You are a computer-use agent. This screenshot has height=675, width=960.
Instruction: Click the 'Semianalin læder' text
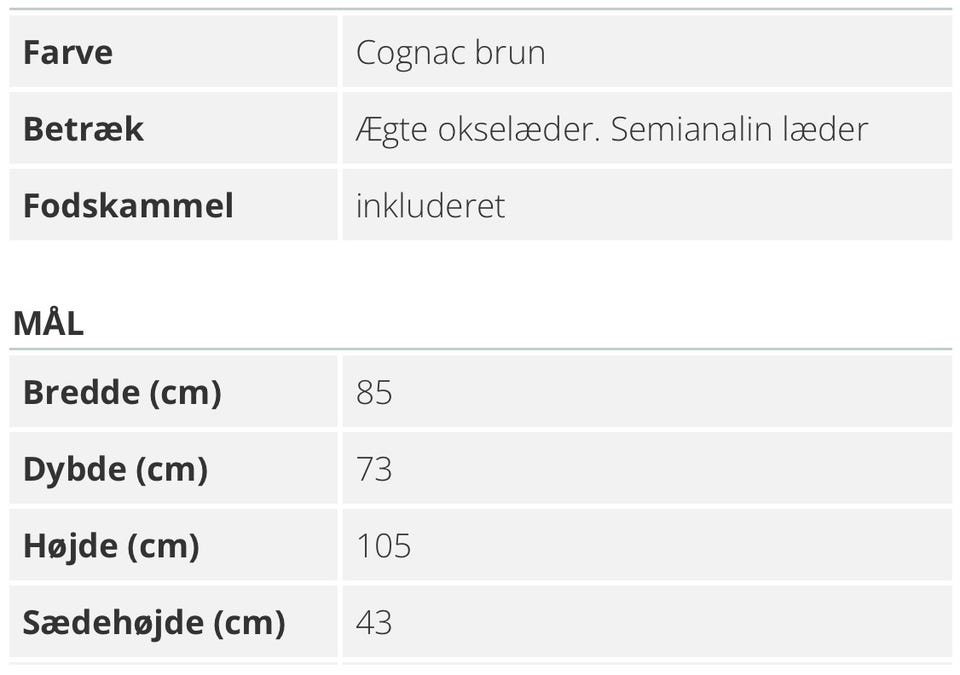click(x=739, y=129)
